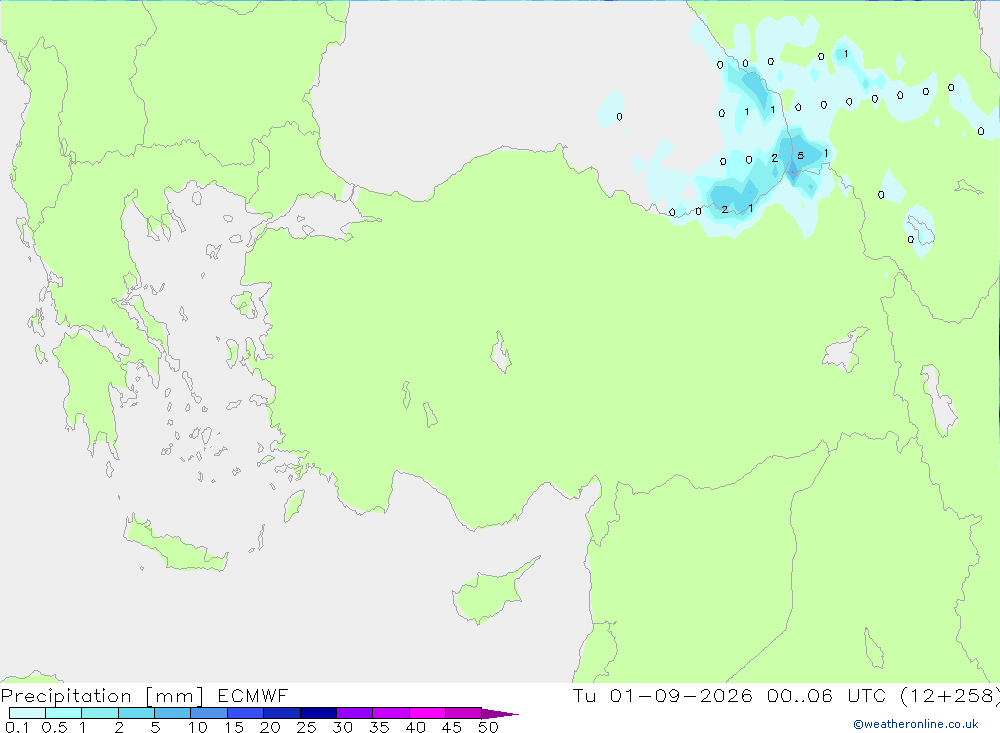Click the 10 mm blue legend swatch
1000x733 pixels.
click(209, 713)
